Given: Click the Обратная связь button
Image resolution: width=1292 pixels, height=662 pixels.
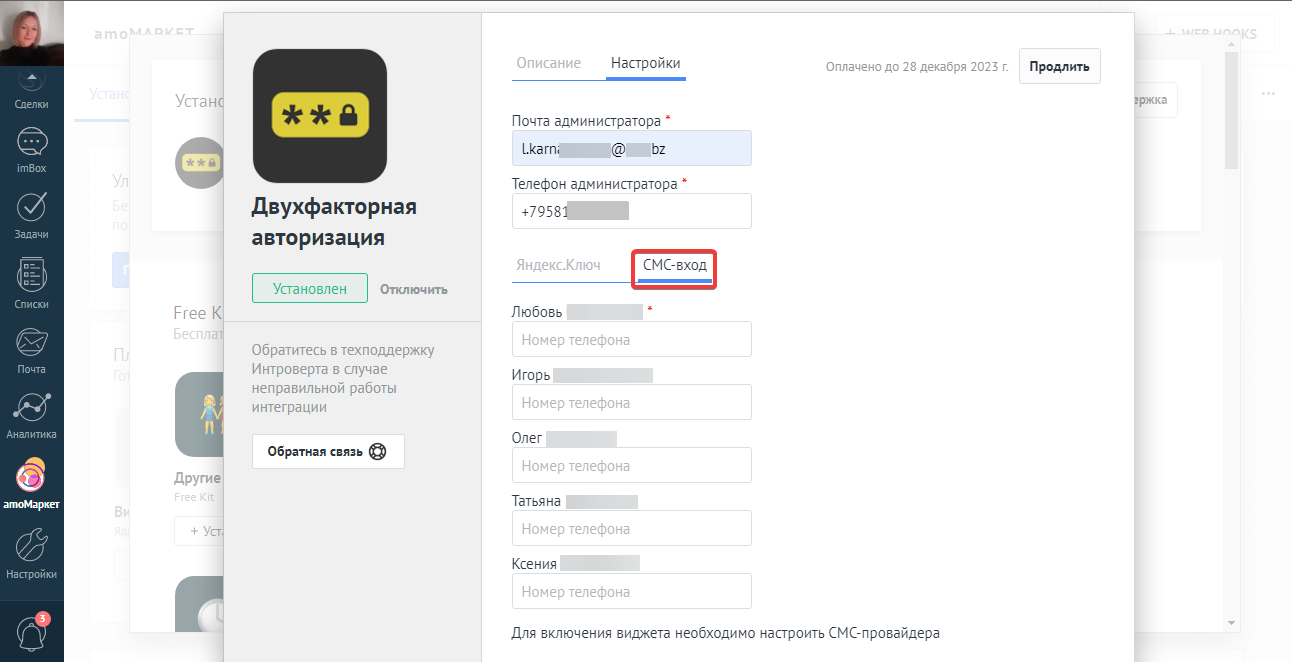Looking at the screenshot, I should [x=328, y=451].
